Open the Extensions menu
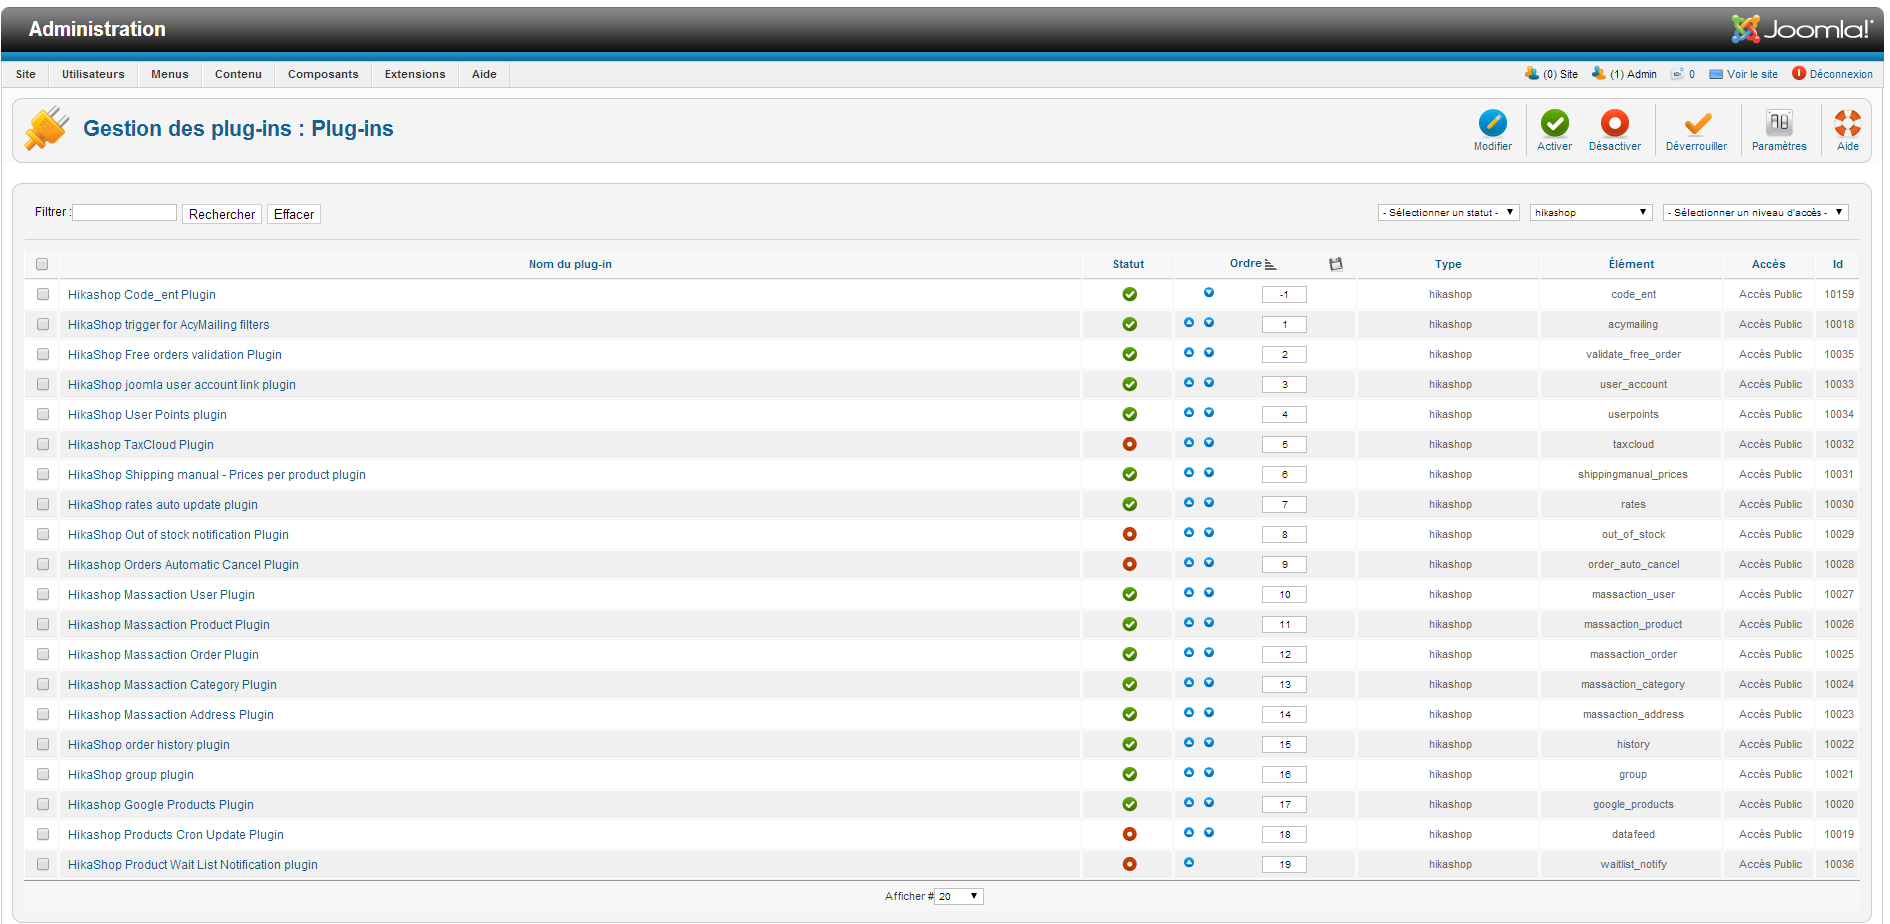This screenshot has height=924, width=1890. click(x=415, y=74)
